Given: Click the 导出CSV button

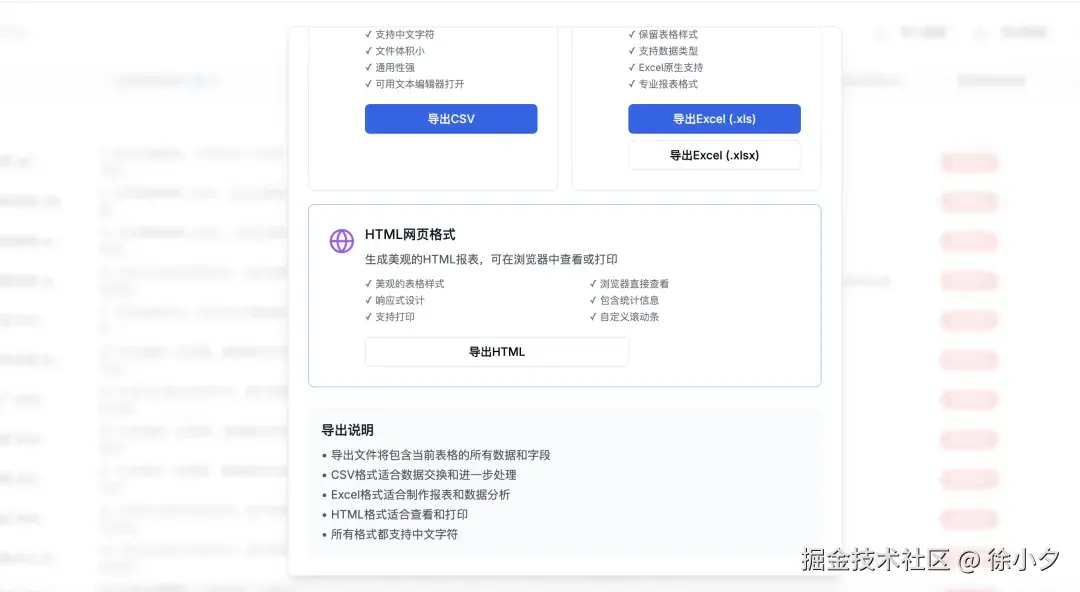Looking at the screenshot, I should point(451,118).
